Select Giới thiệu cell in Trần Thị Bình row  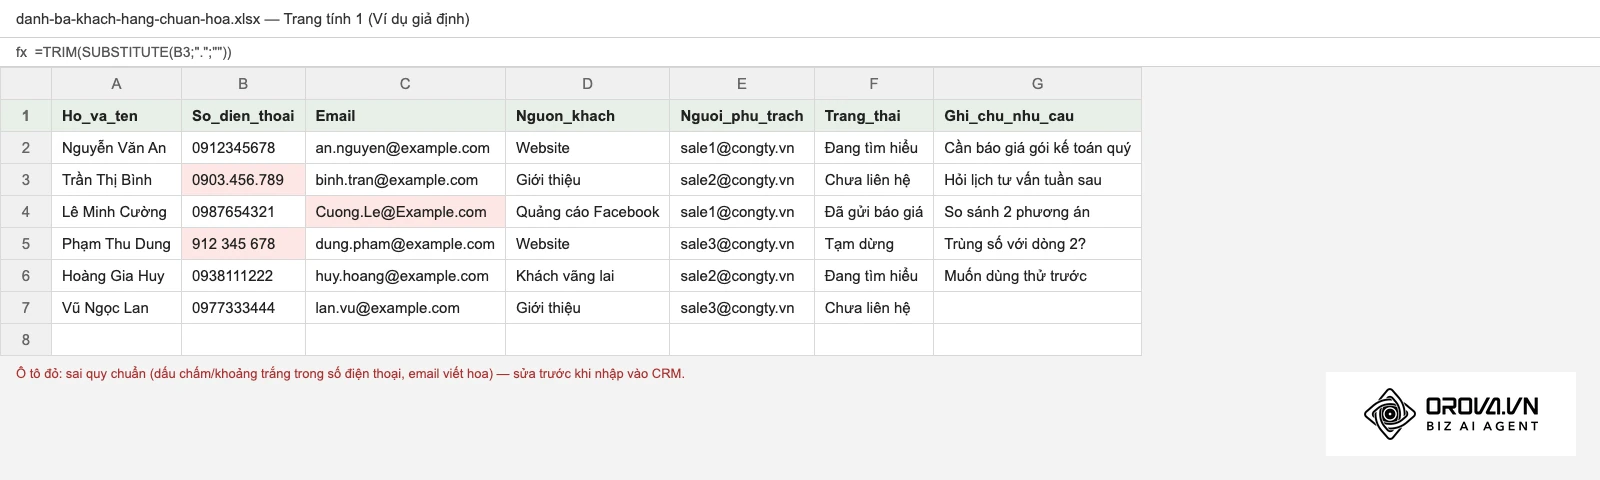coord(587,180)
